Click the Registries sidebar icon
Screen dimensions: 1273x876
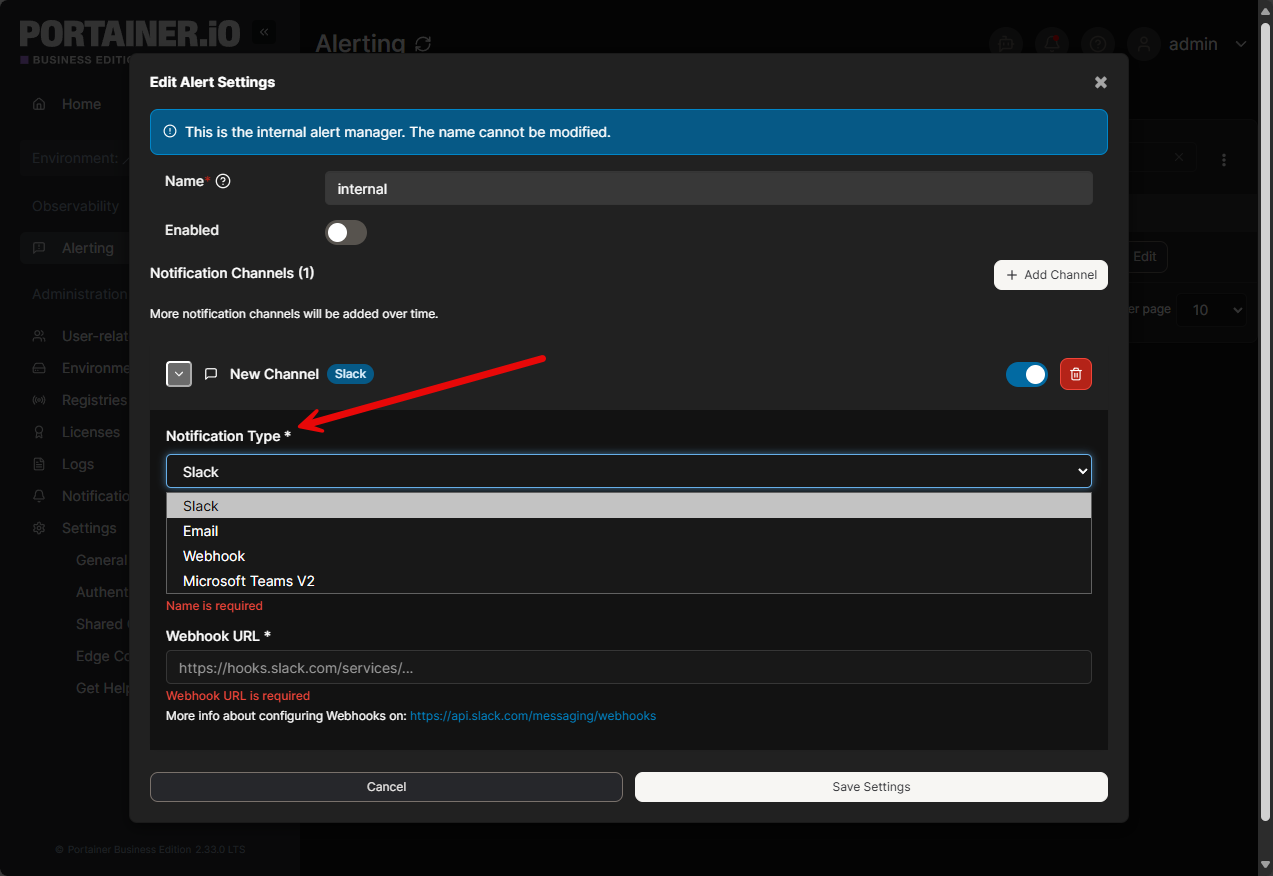coord(39,400)
